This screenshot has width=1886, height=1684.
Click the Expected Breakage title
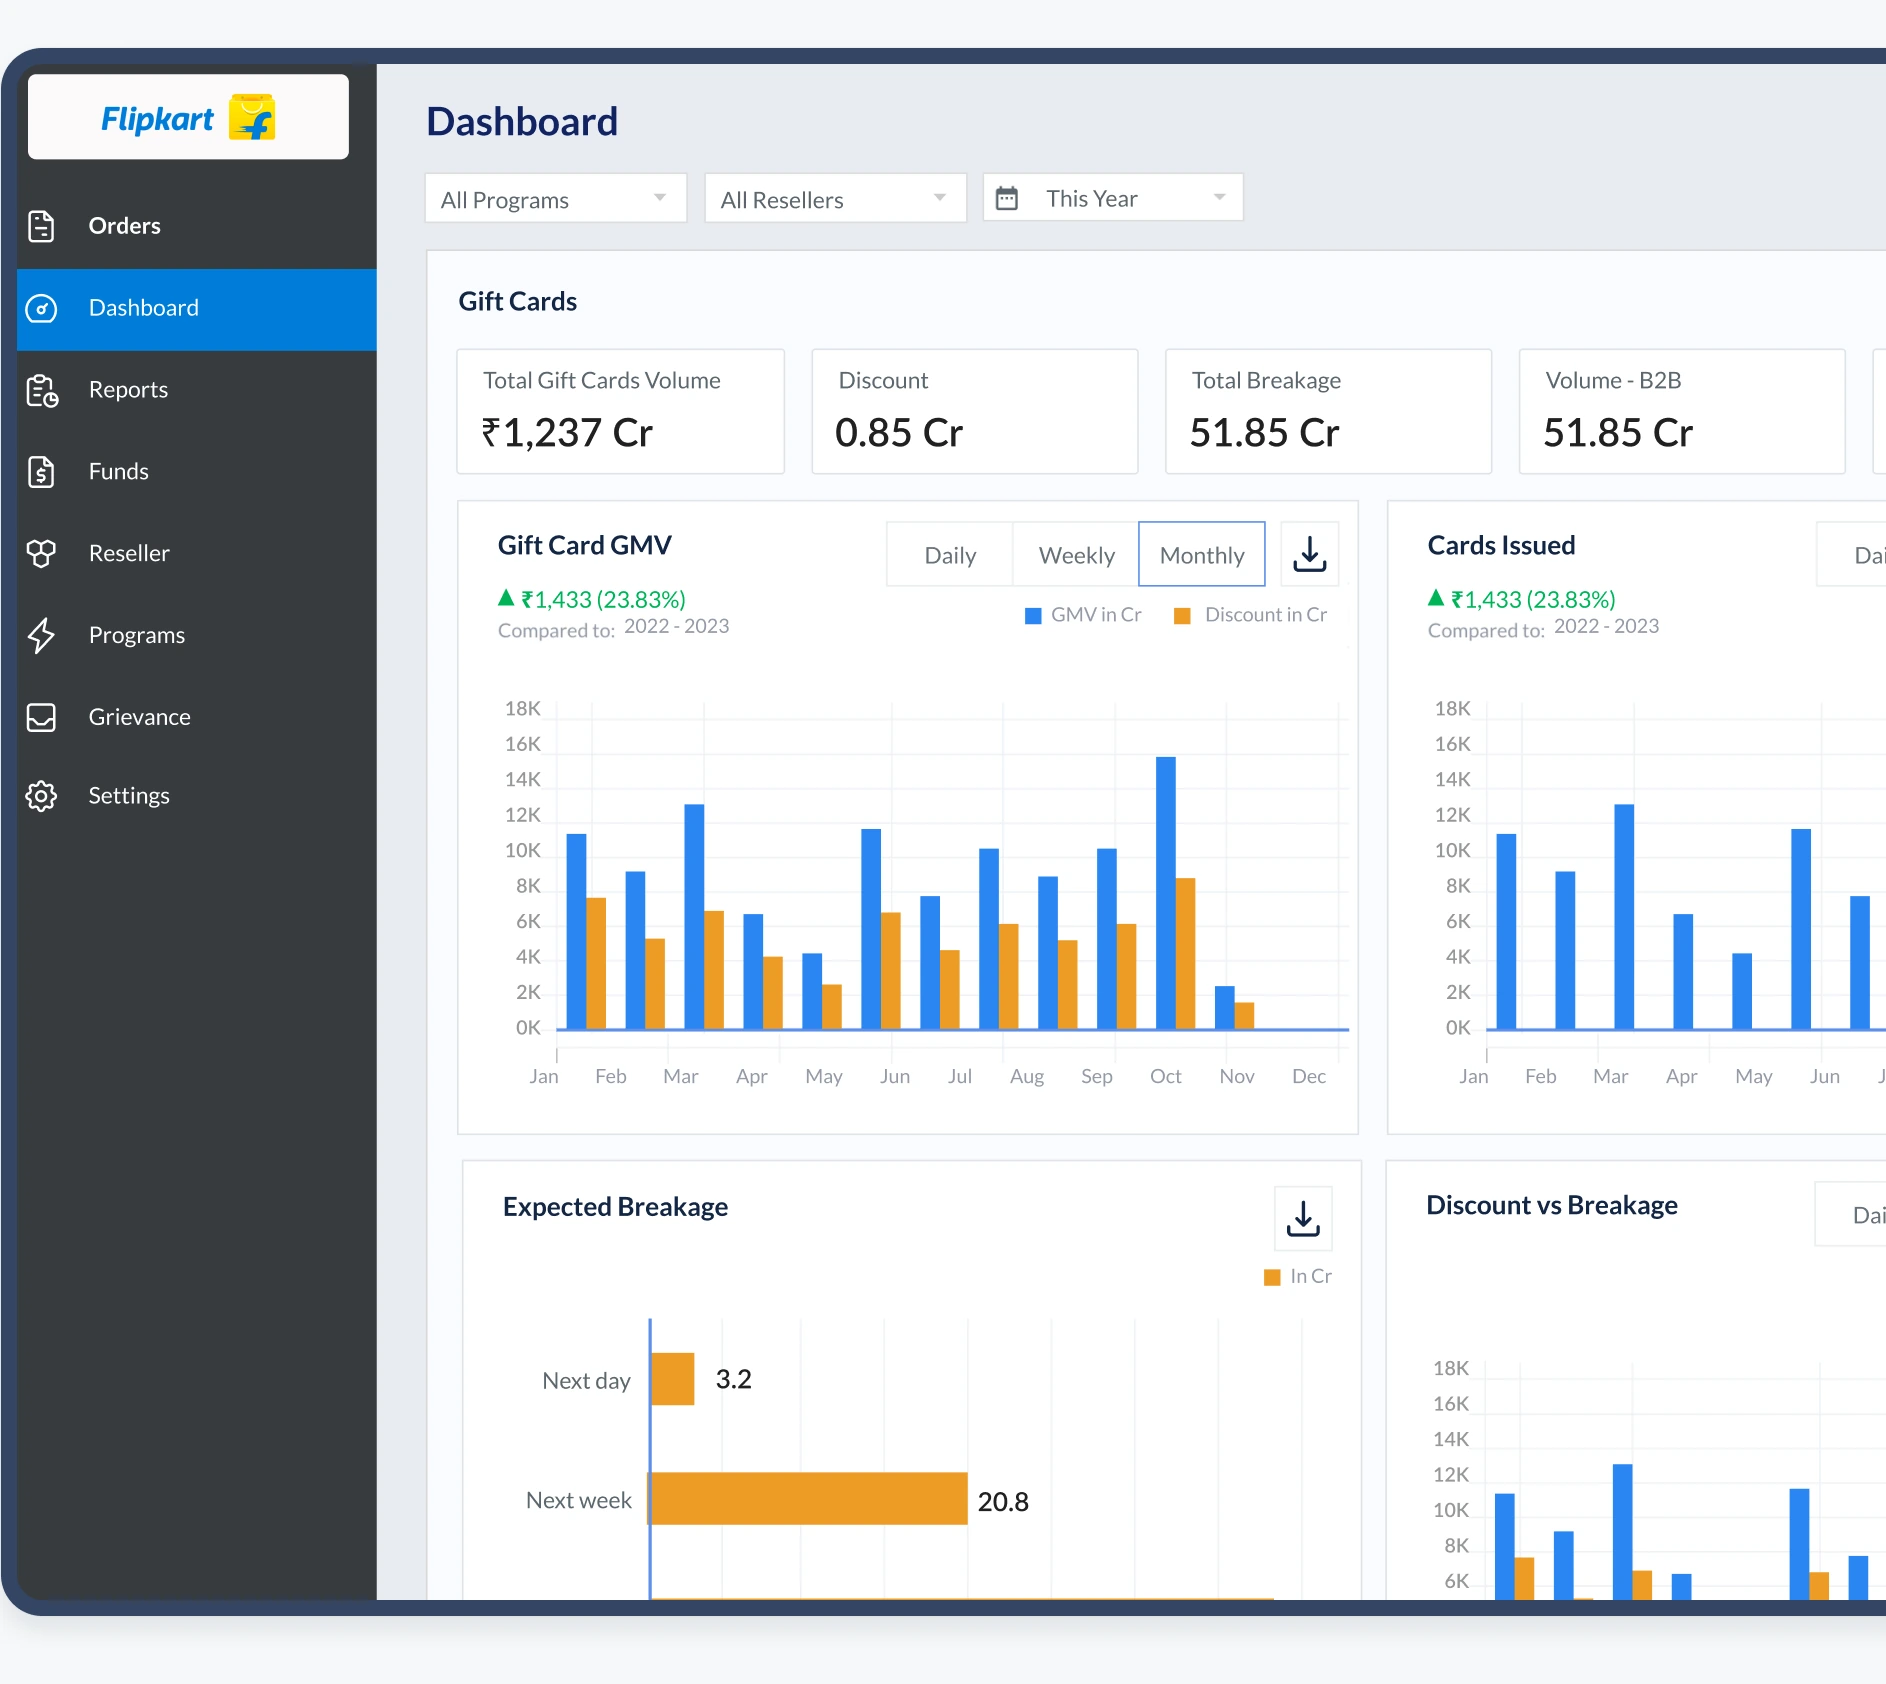tap(615, 1207)
